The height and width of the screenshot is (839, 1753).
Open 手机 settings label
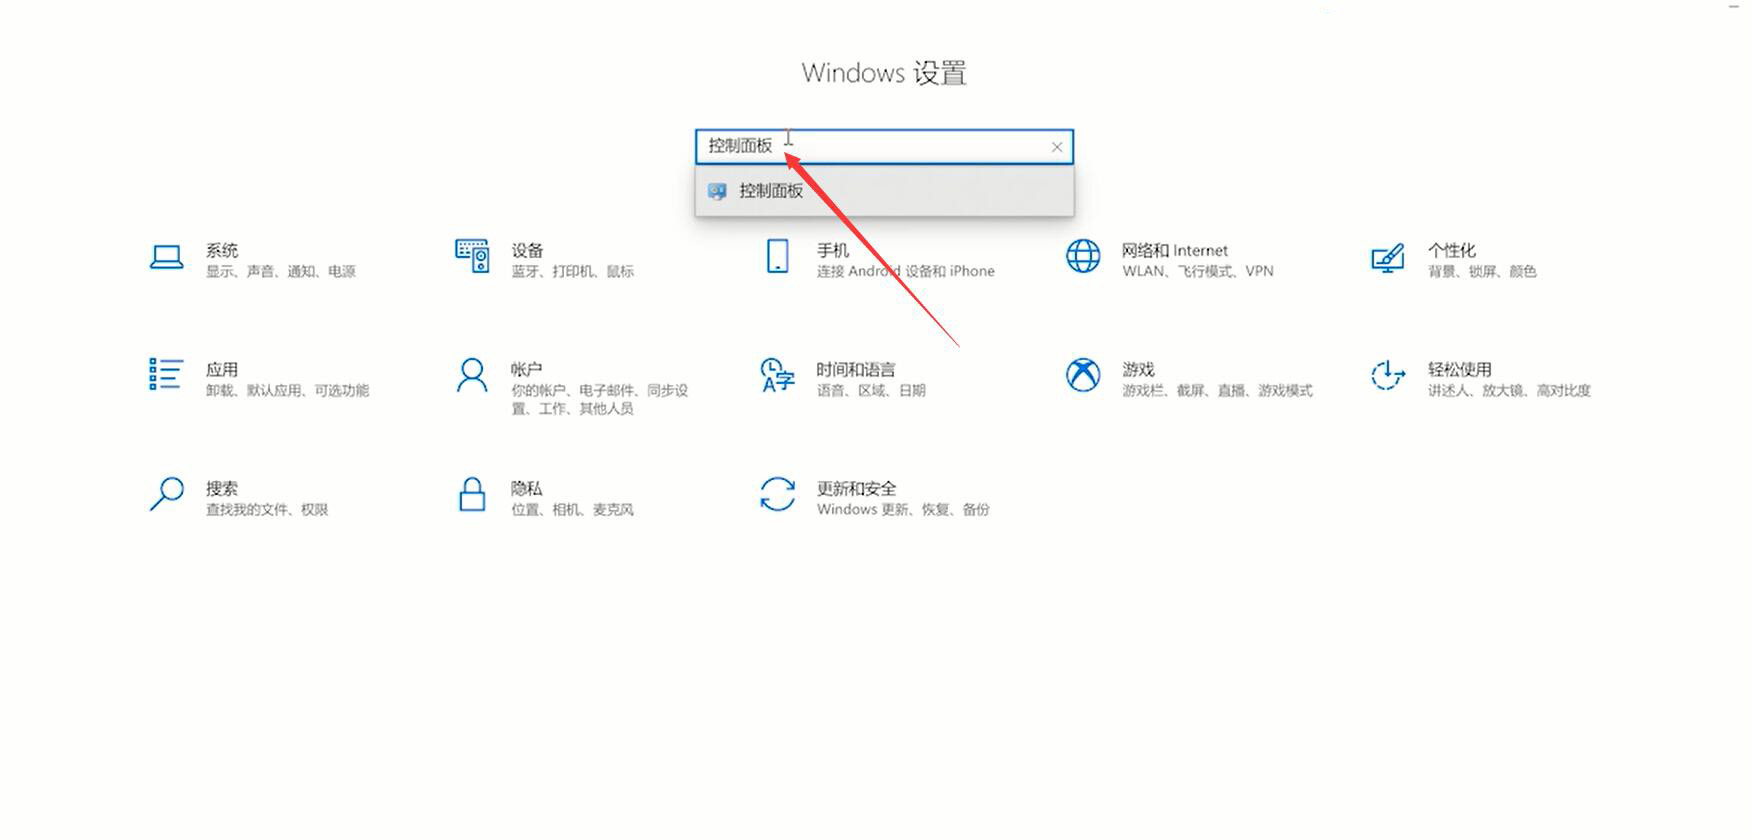click(x=833, y=250)
